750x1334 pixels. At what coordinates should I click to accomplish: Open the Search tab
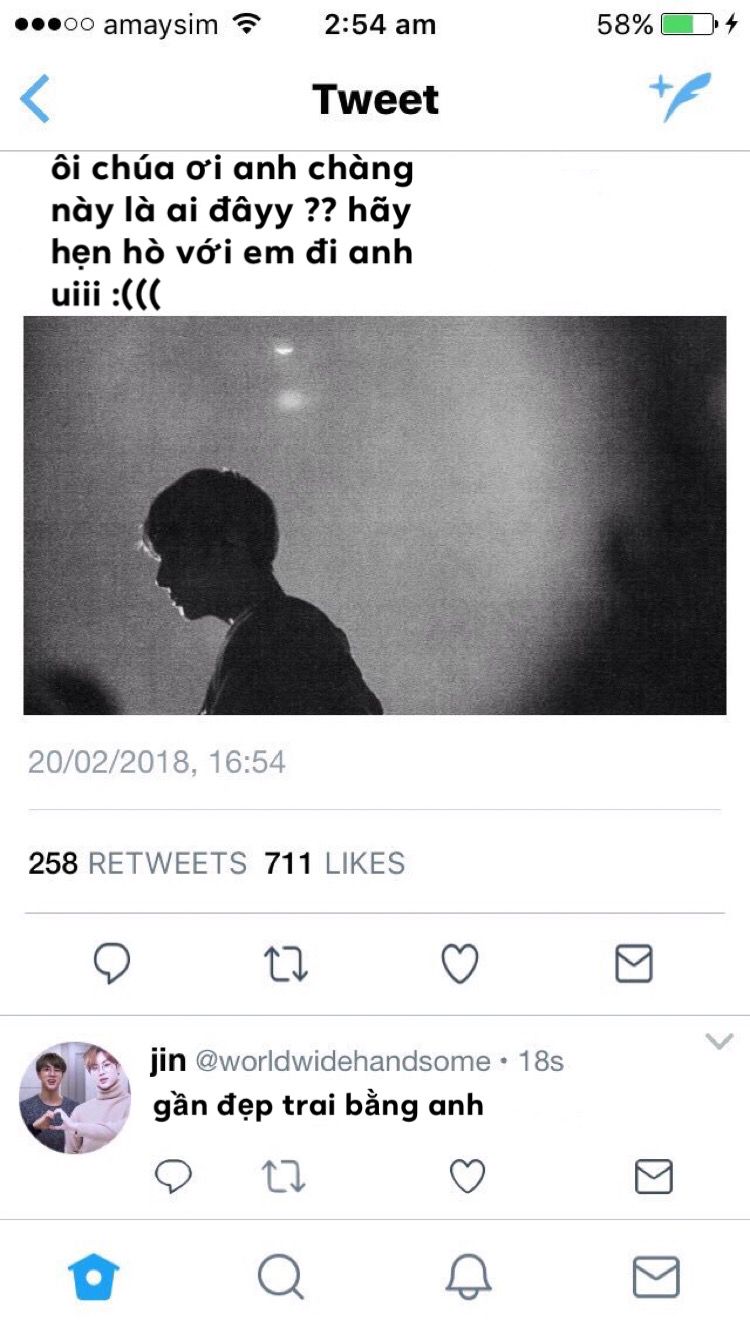click(x=280, y=1277)
